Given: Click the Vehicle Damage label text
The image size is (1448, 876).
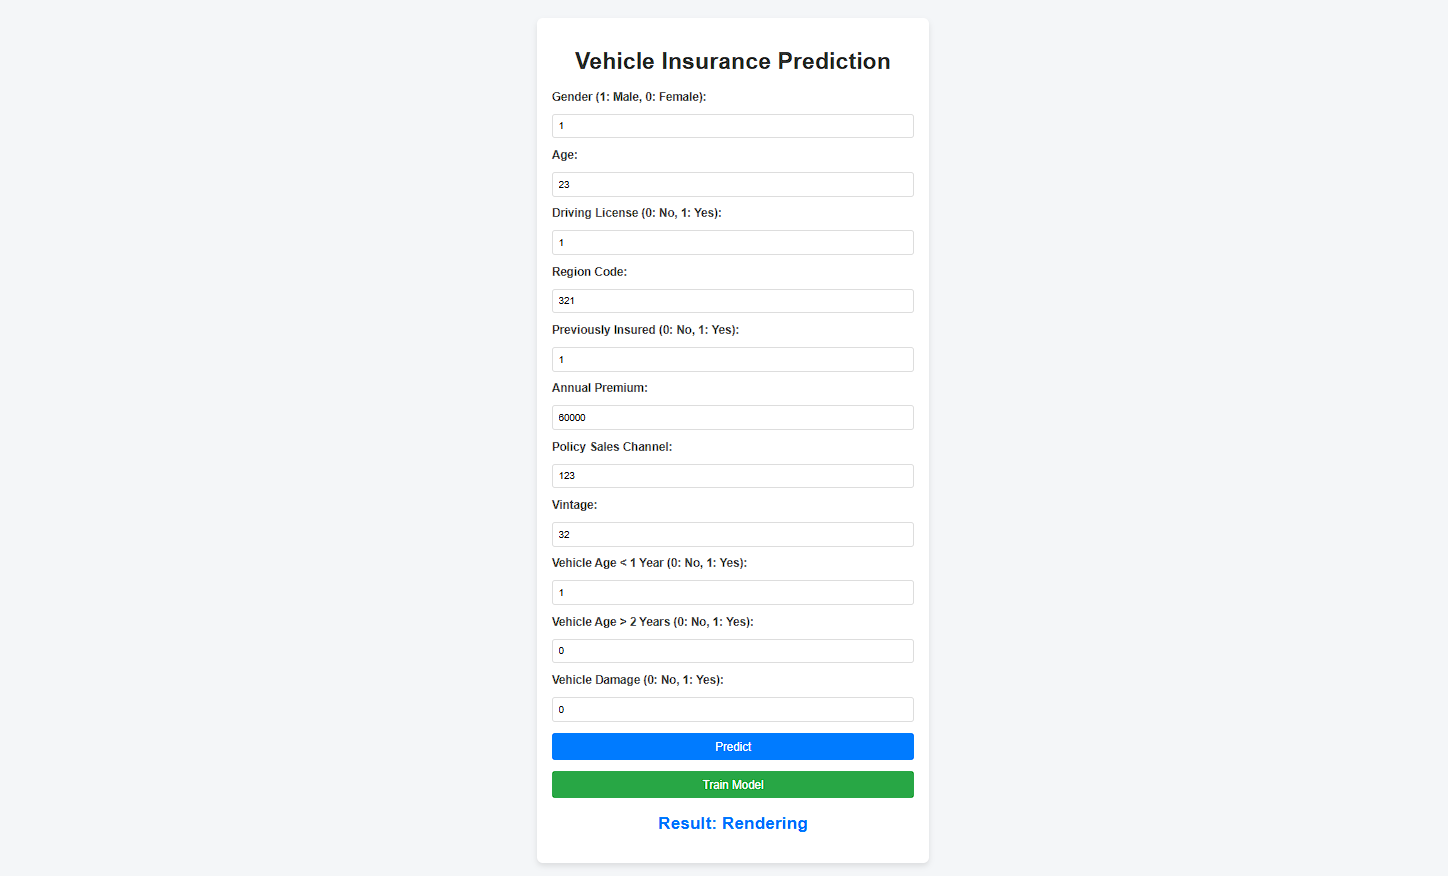Looking at the screenshot, I should (x=637, y=679).
